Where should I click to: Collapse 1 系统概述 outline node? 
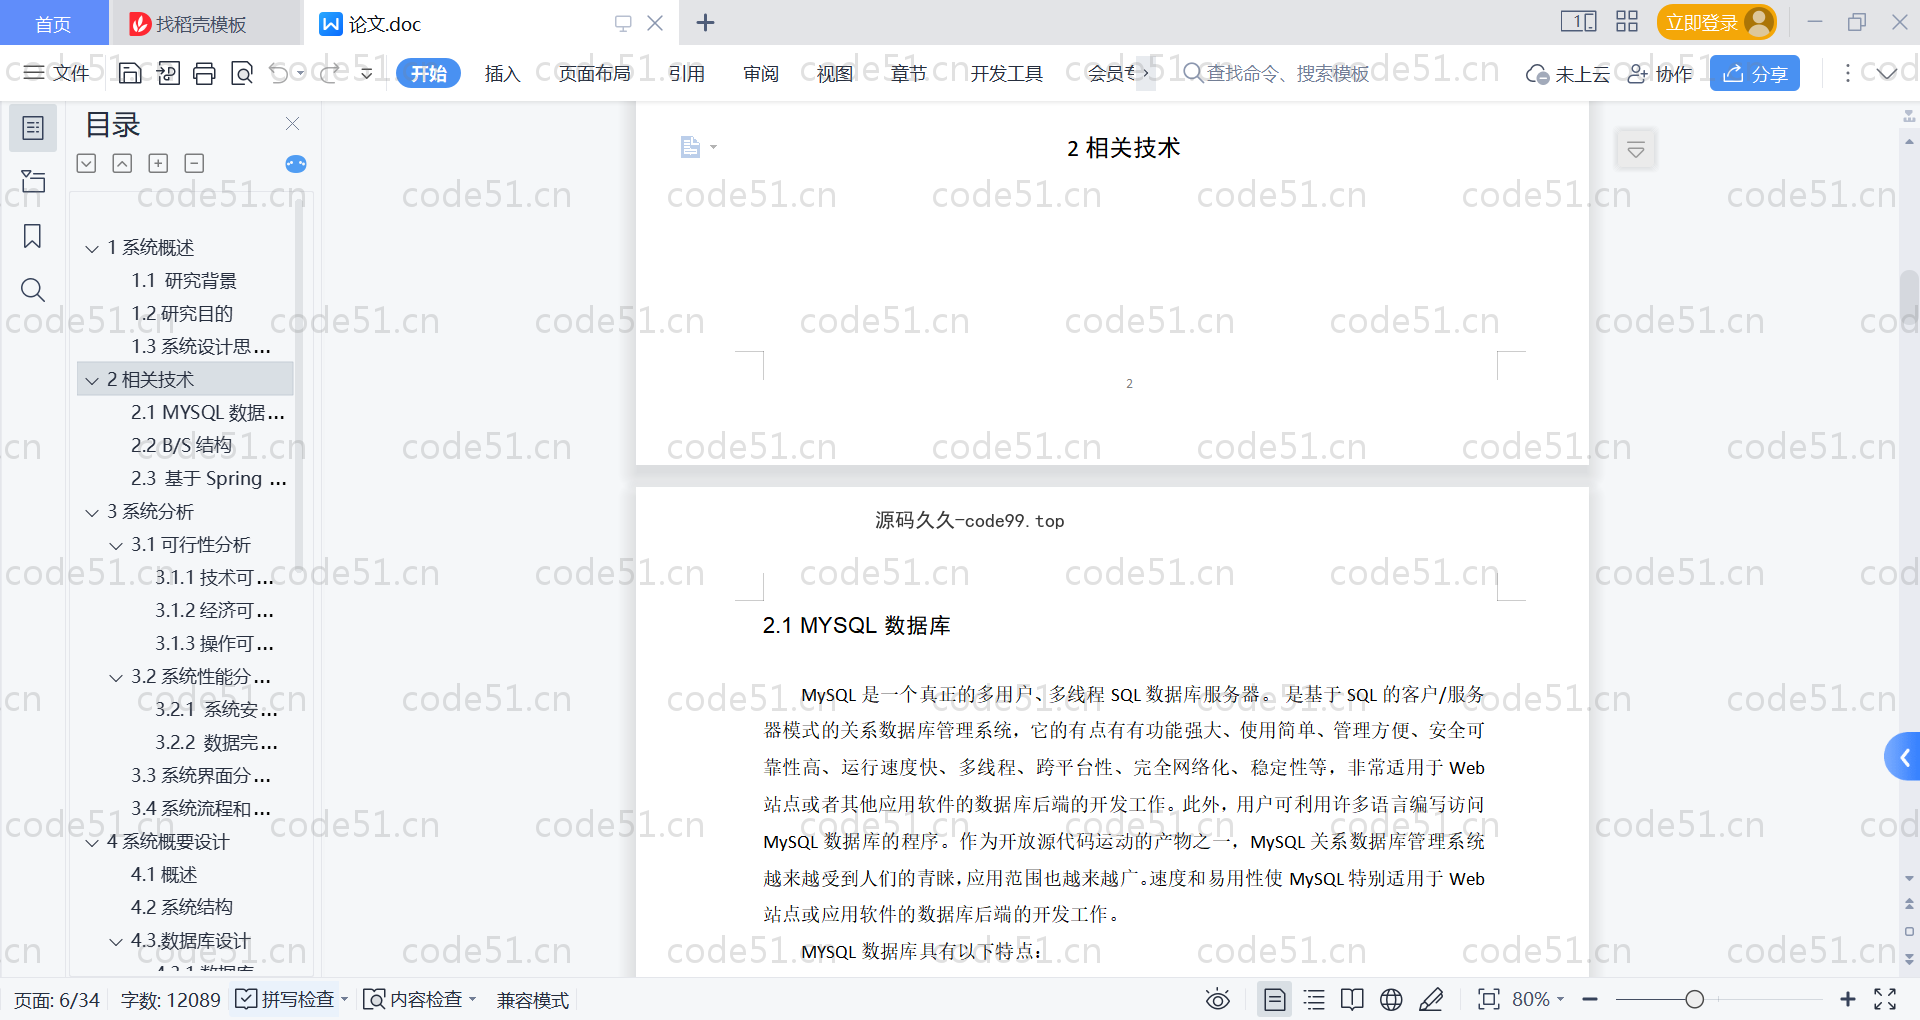point(92,248)
